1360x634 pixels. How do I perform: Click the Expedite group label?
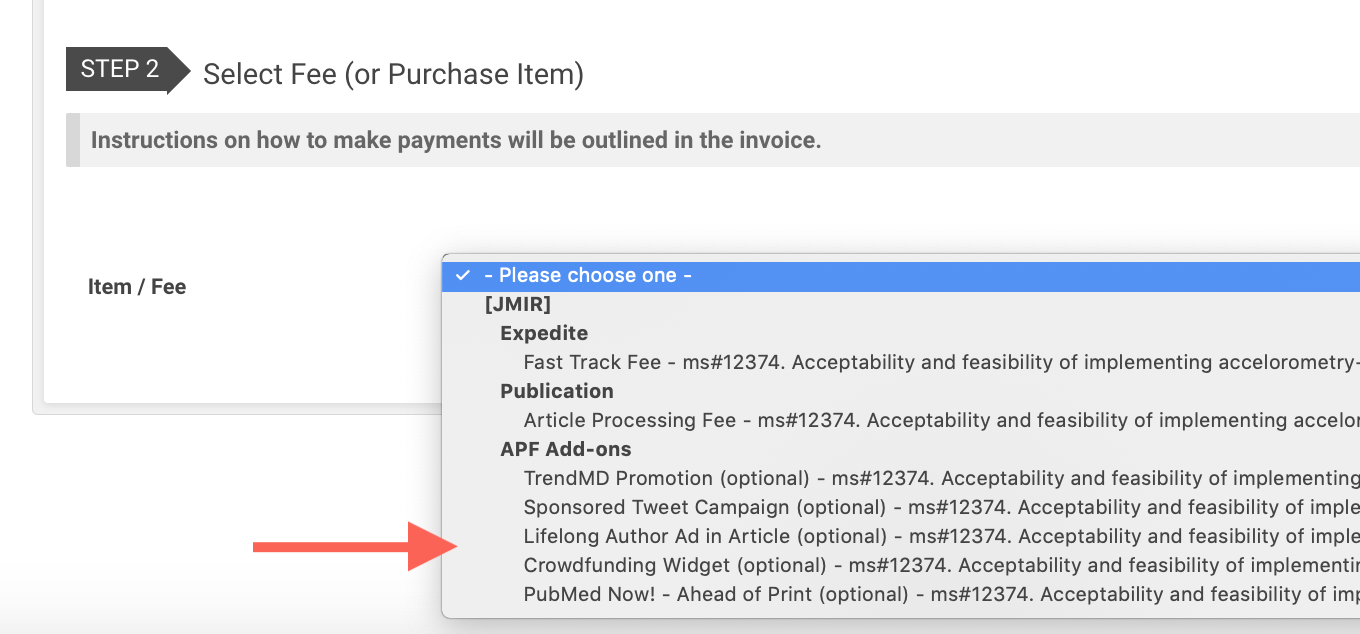(x=544, y=333)
